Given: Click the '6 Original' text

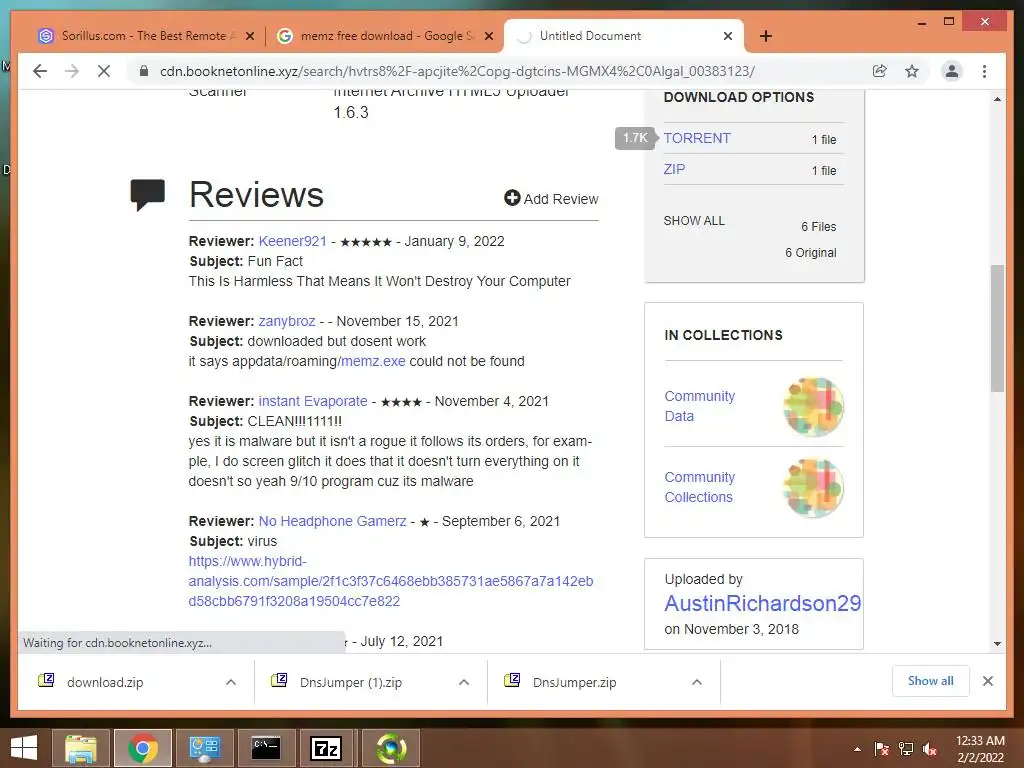Looking at the screenshot, I should click(810, 253).
